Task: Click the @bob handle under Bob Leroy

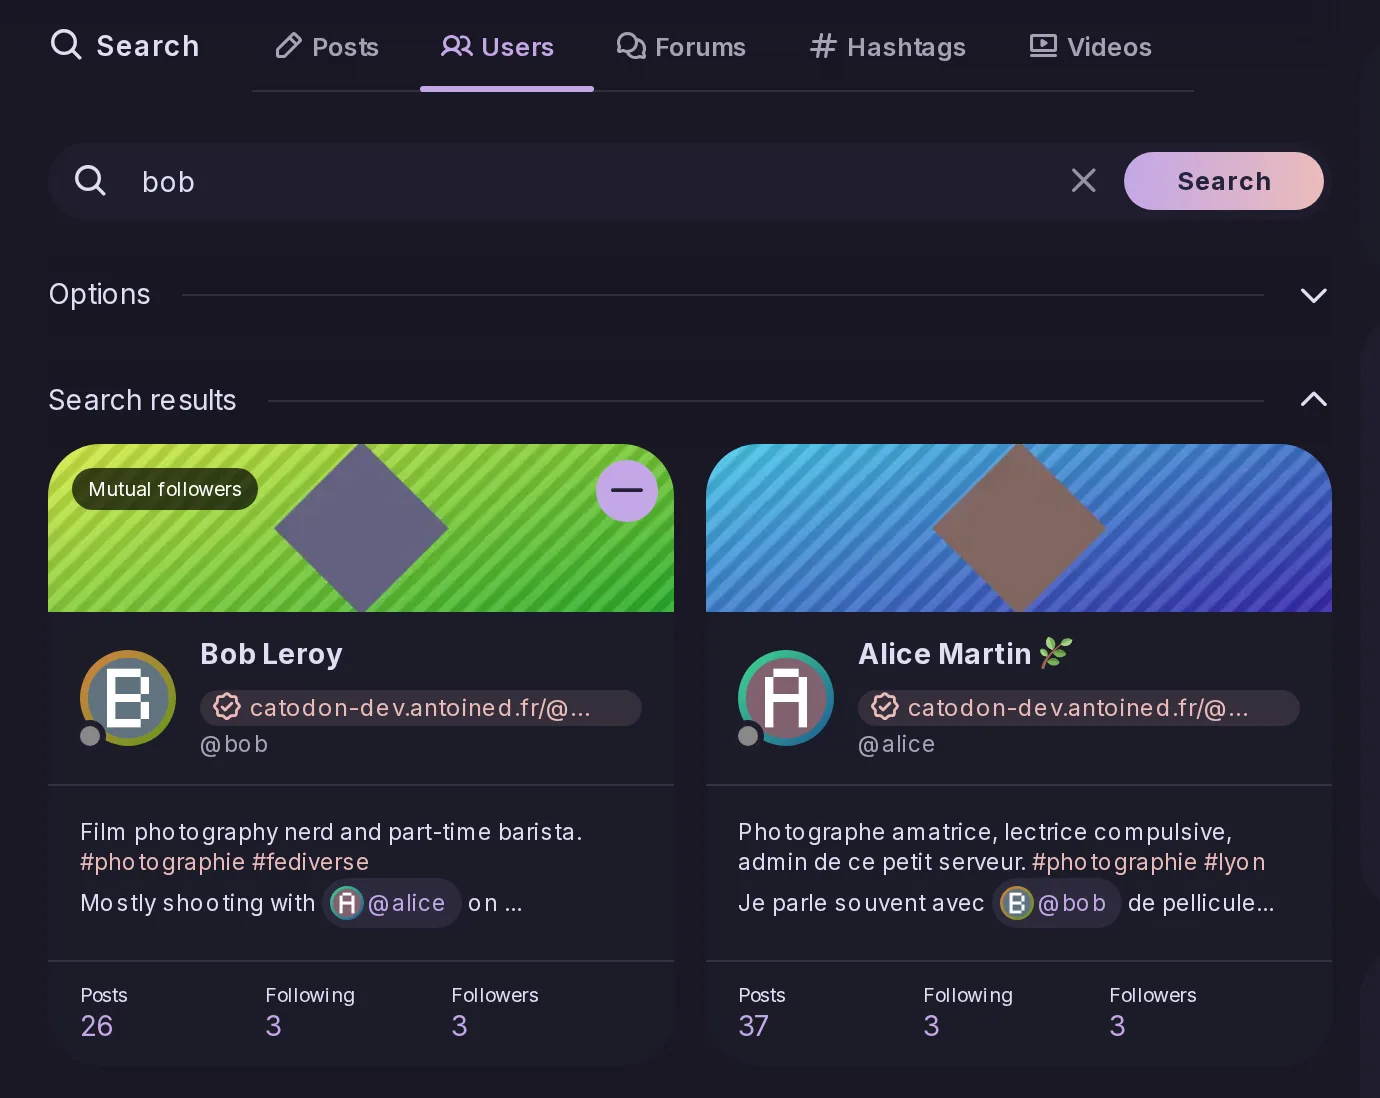Action: click(x=234, y=744)
